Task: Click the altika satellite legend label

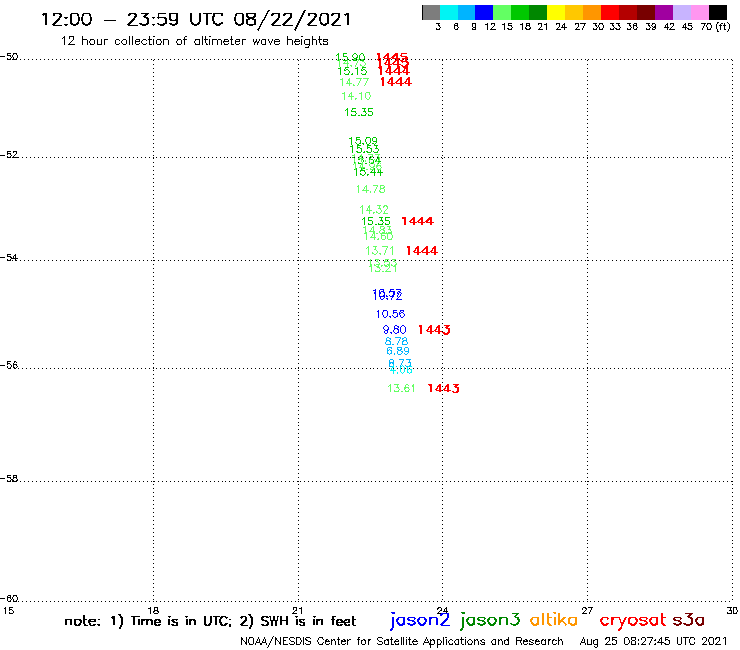Action: [554, 619]
